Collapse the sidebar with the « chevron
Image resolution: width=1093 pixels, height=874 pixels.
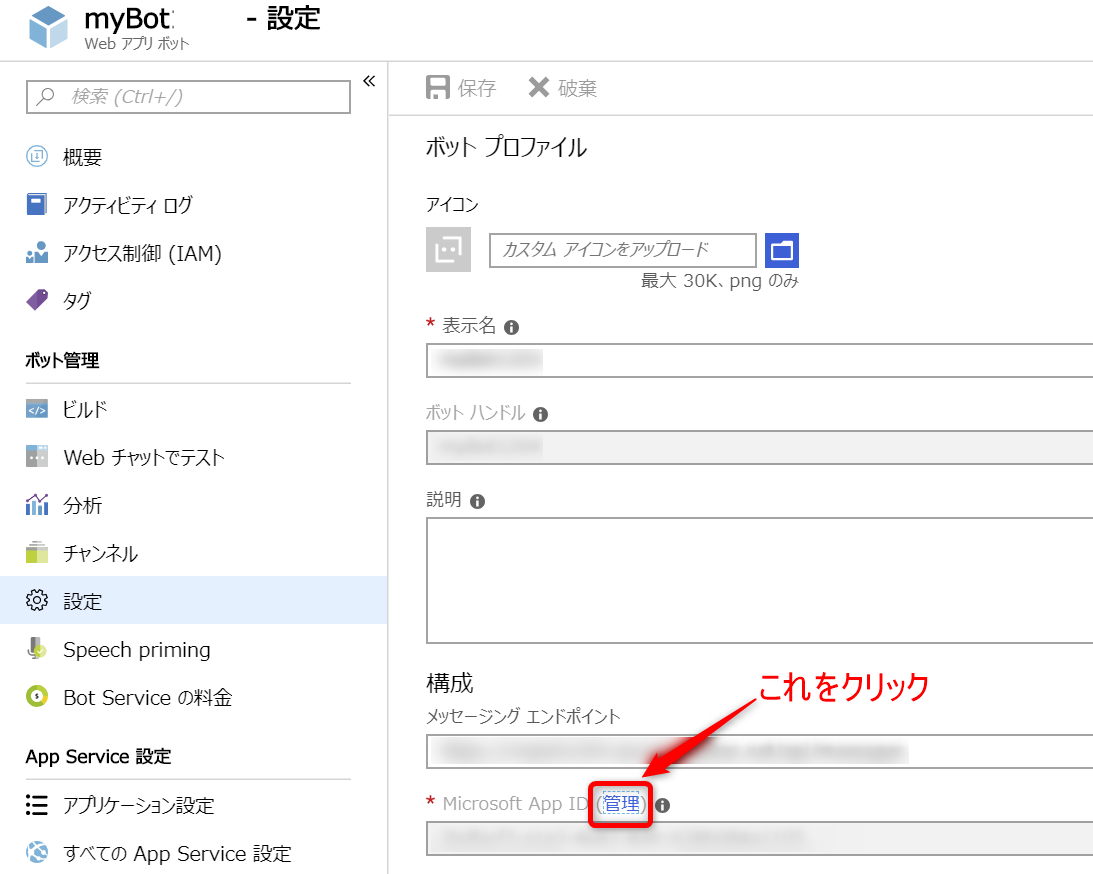pos(369,83)
